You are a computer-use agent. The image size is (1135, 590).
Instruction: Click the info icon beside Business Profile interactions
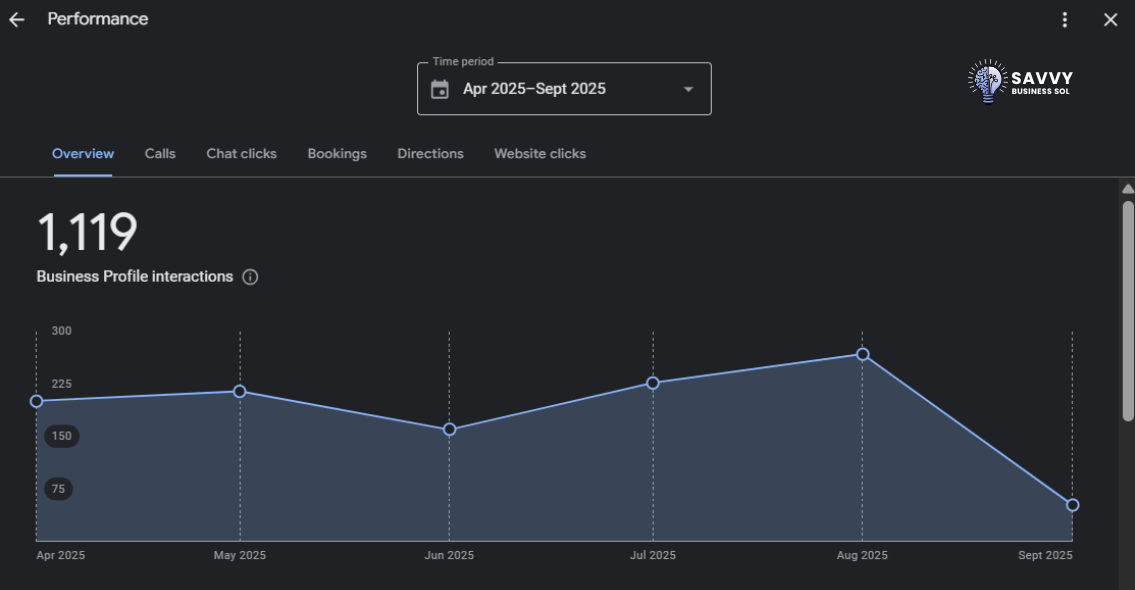click(250, 277)
